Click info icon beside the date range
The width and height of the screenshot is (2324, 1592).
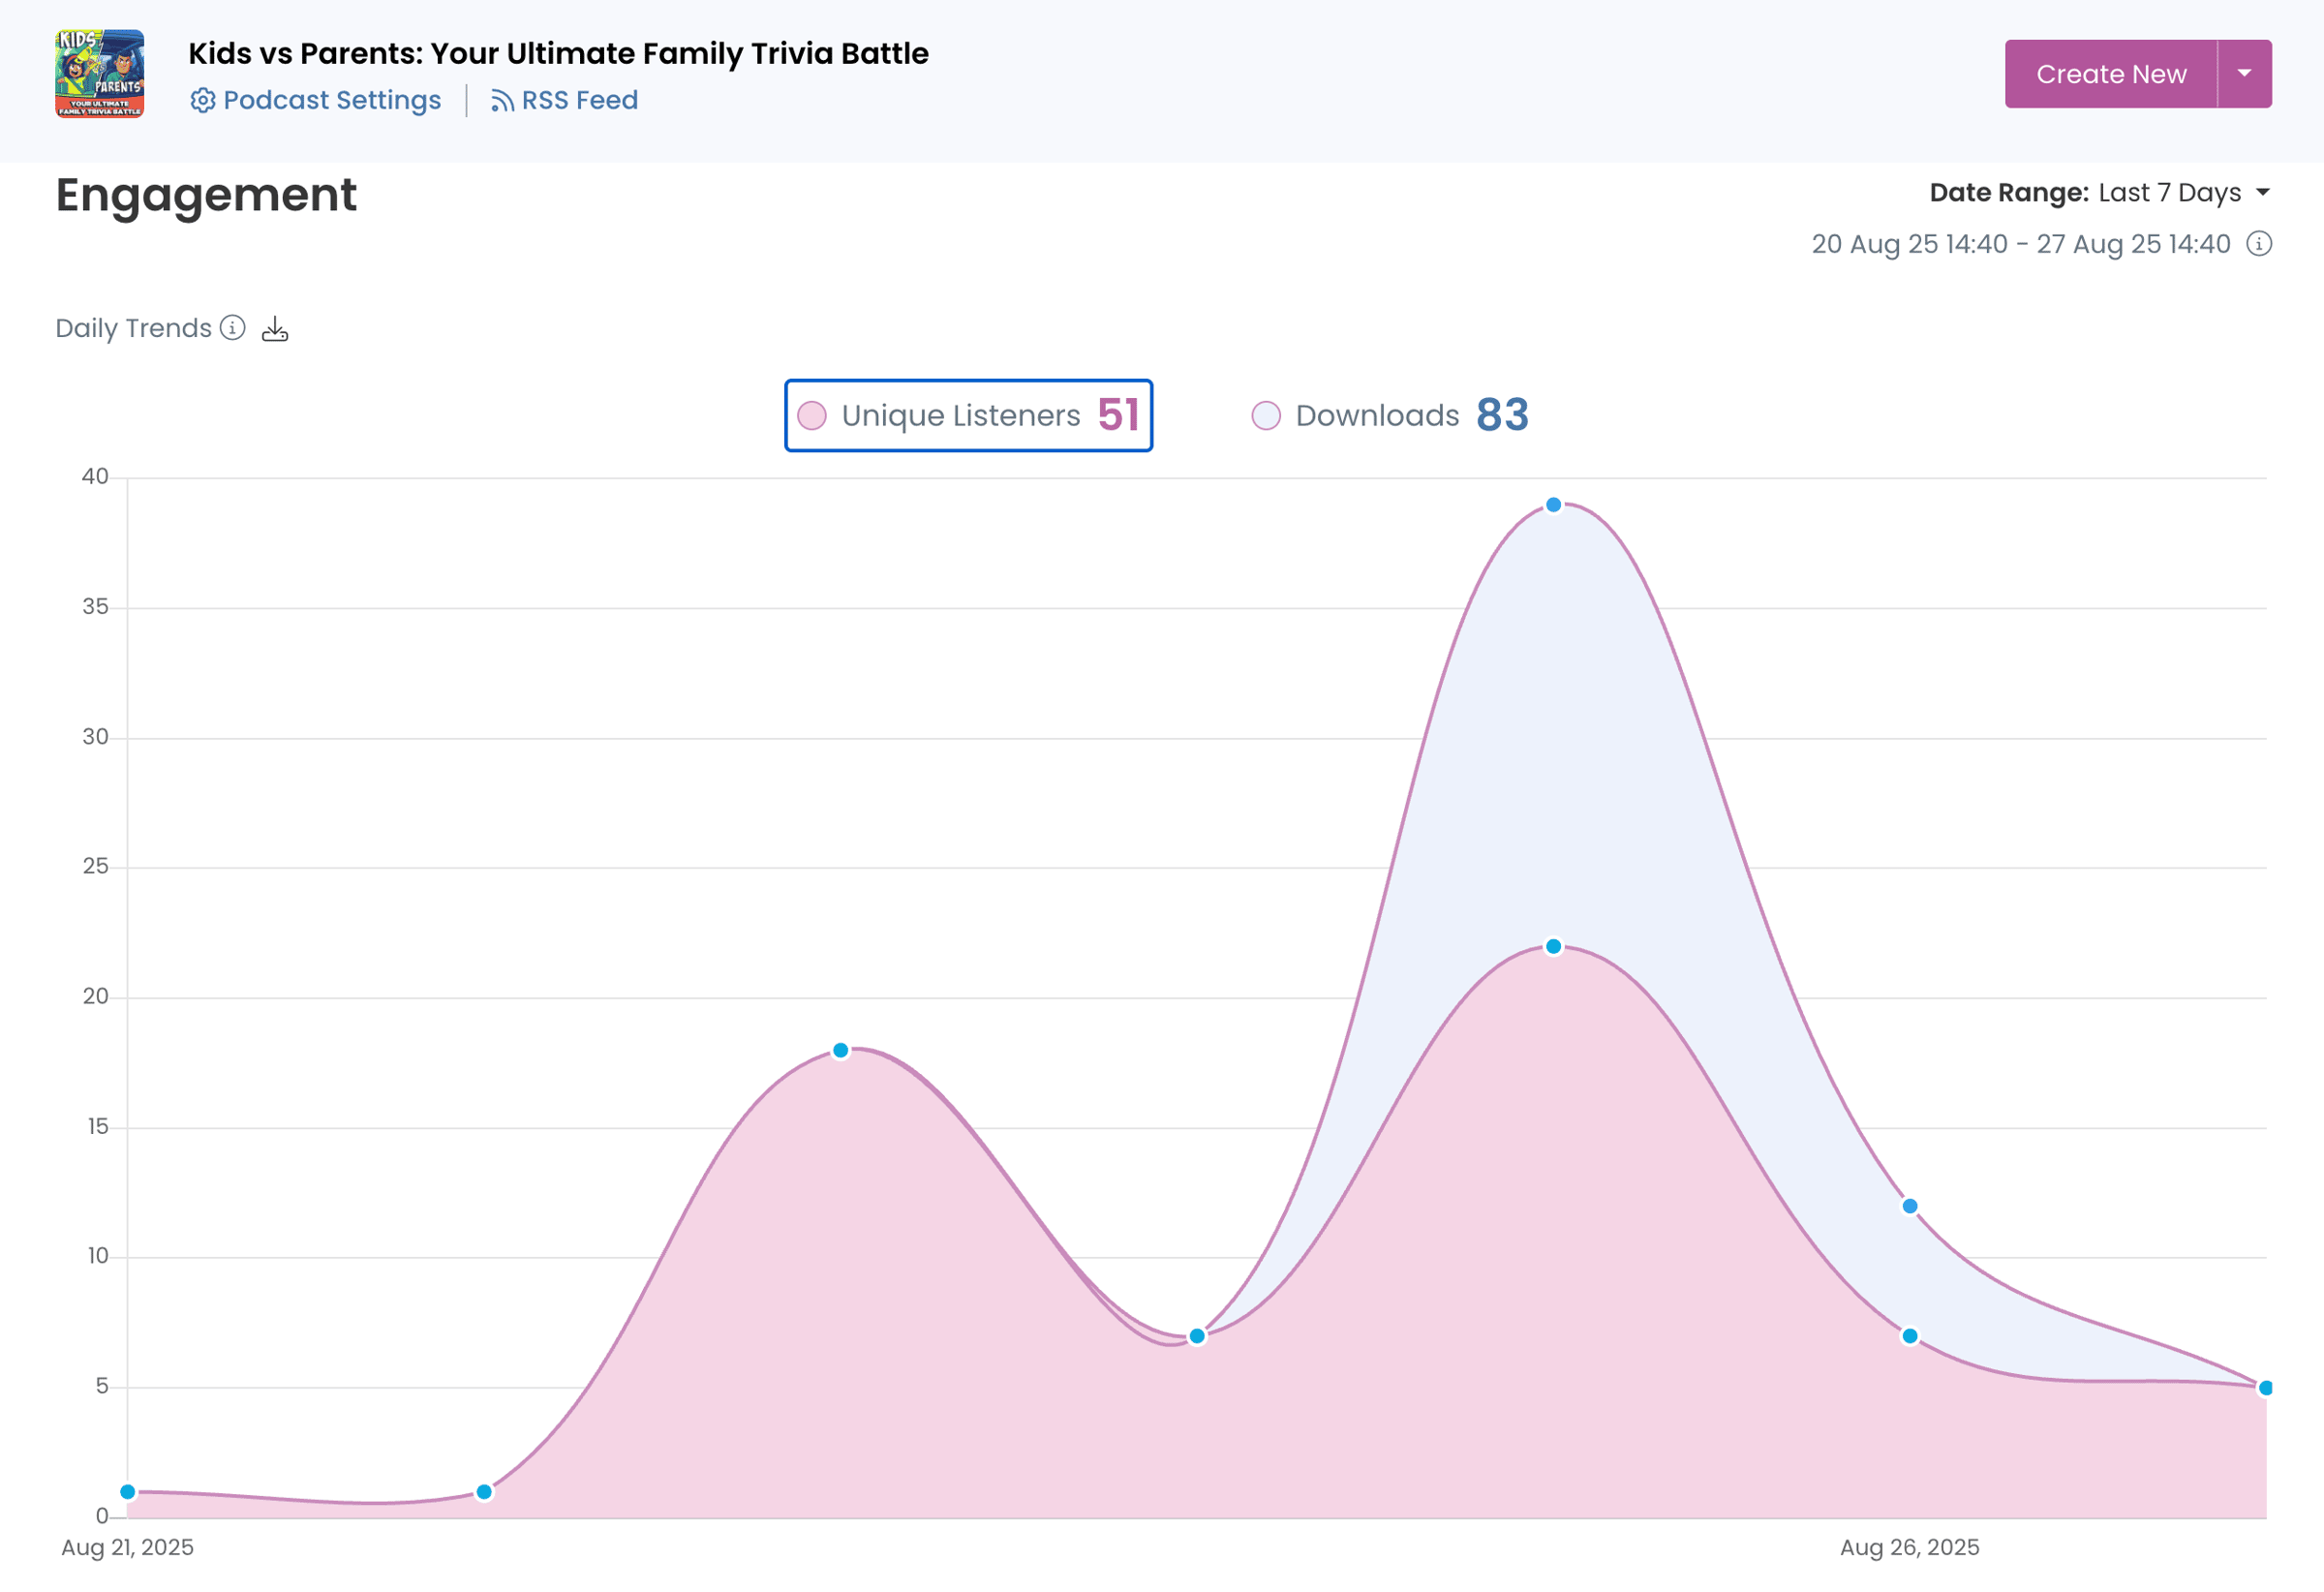coord(2259,244)
